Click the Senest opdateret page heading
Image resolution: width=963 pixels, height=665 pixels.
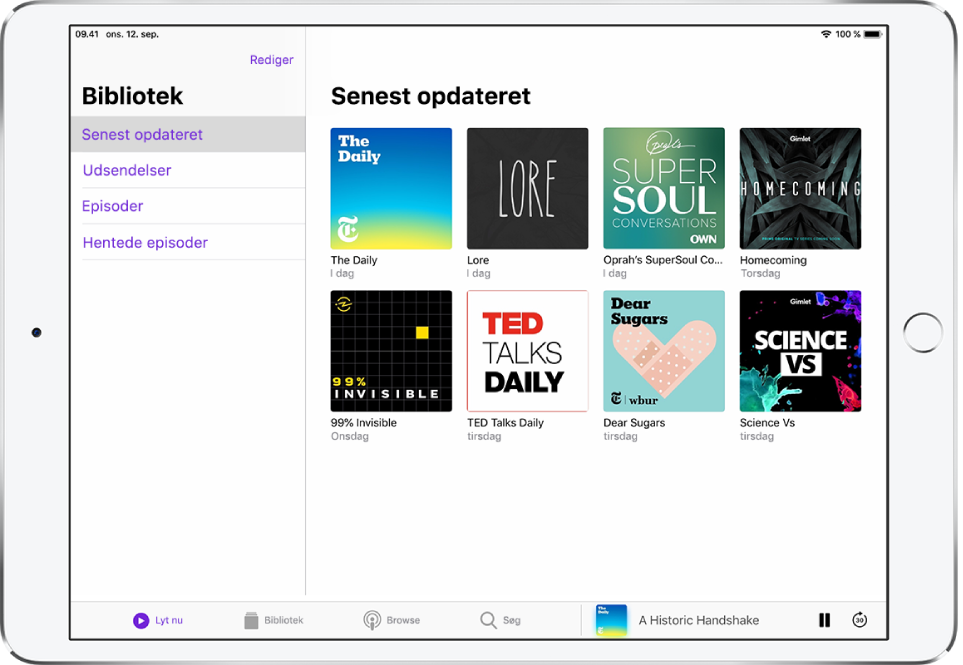[431, 96]
